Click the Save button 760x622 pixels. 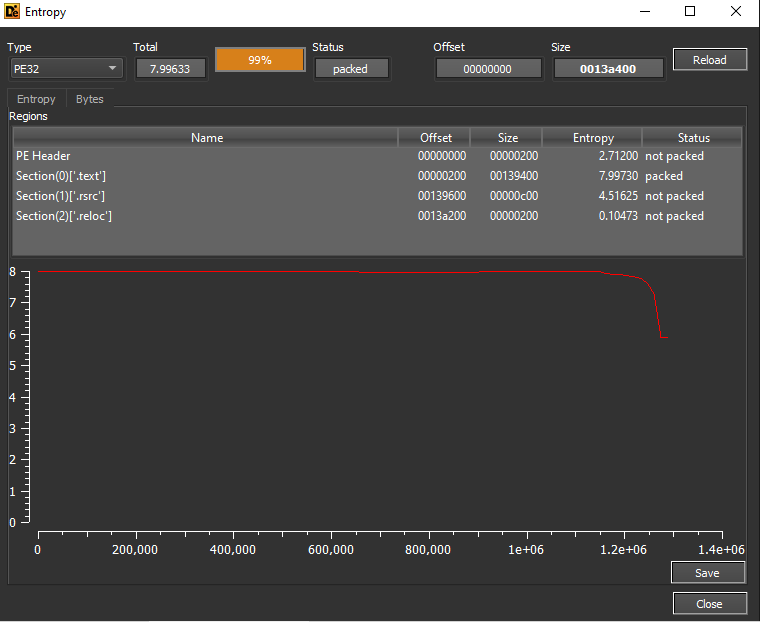click(708, 573)
